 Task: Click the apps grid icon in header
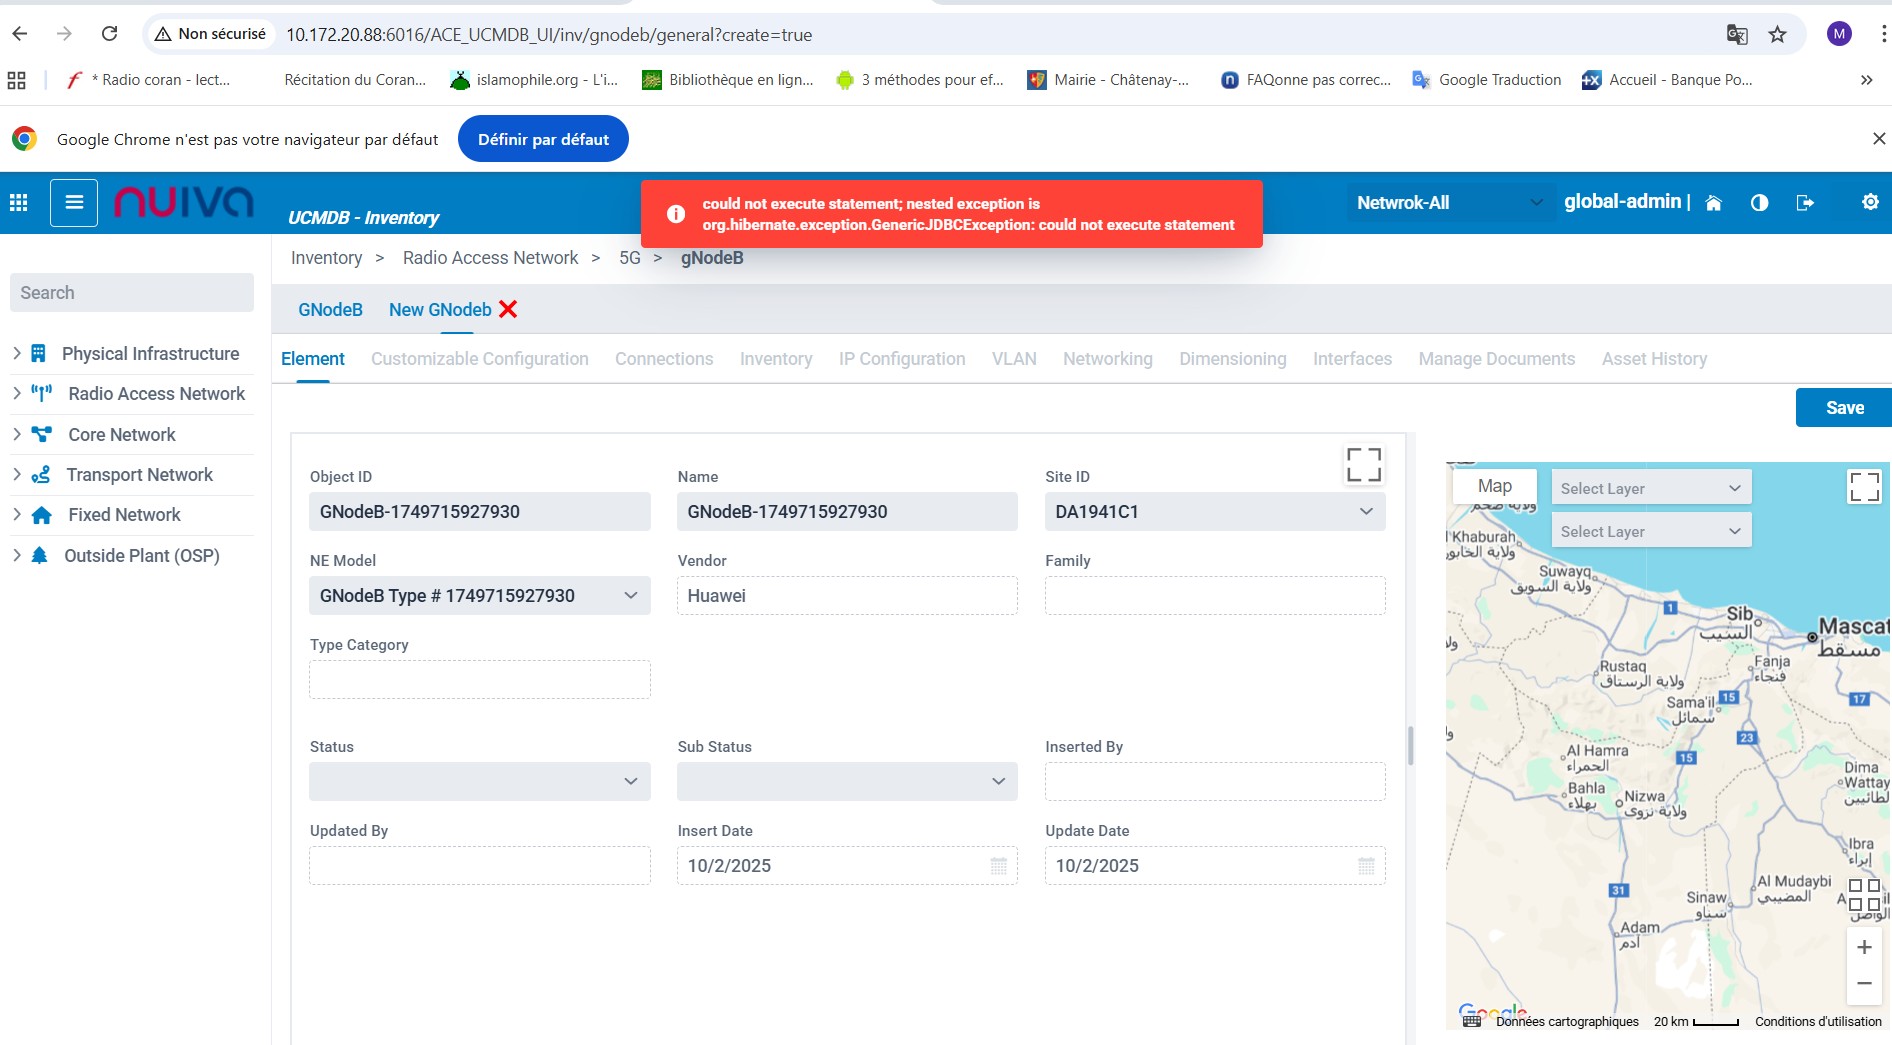point(18,202)
